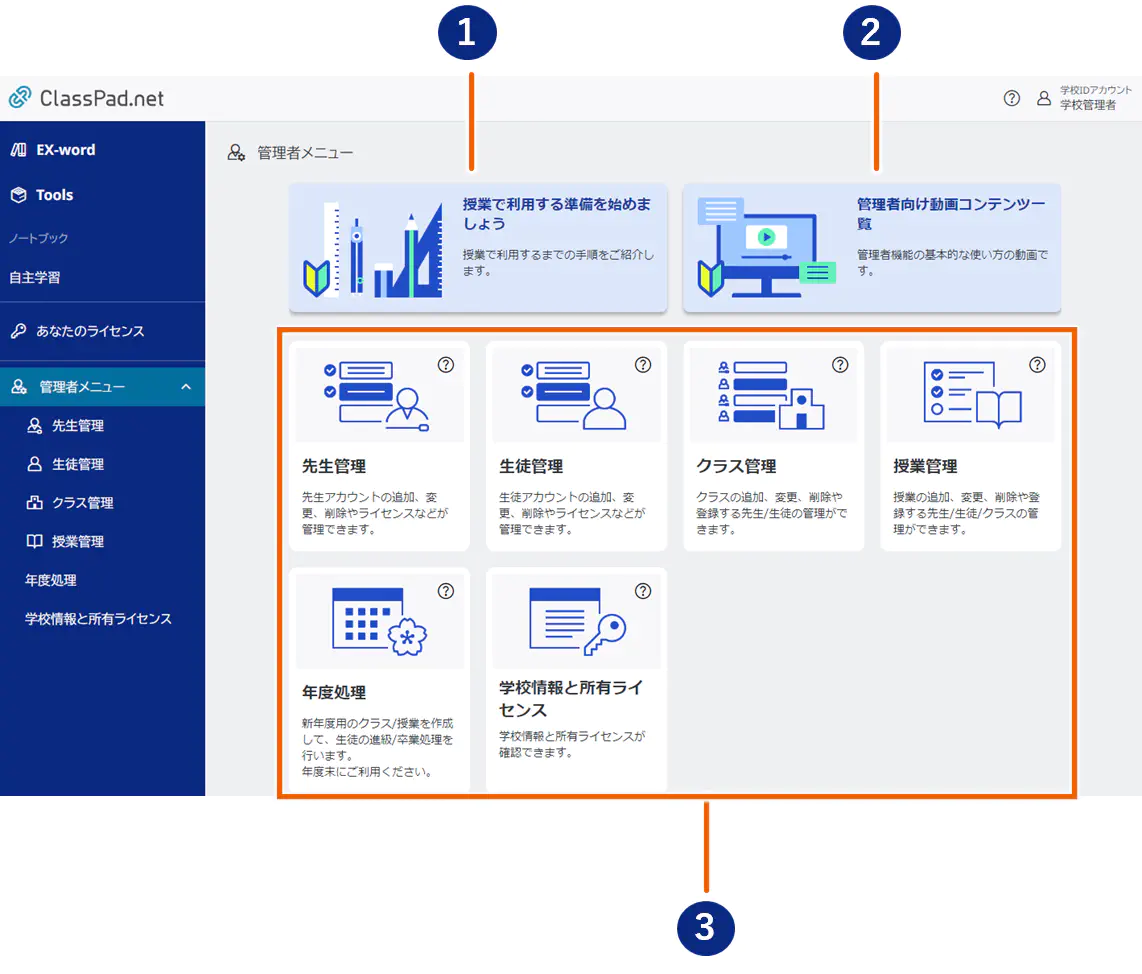Open the 管理者向け動画コンテンツ一覧 card
The height and width of the screenshot is (974, 1142).
(x=872, y=247)
